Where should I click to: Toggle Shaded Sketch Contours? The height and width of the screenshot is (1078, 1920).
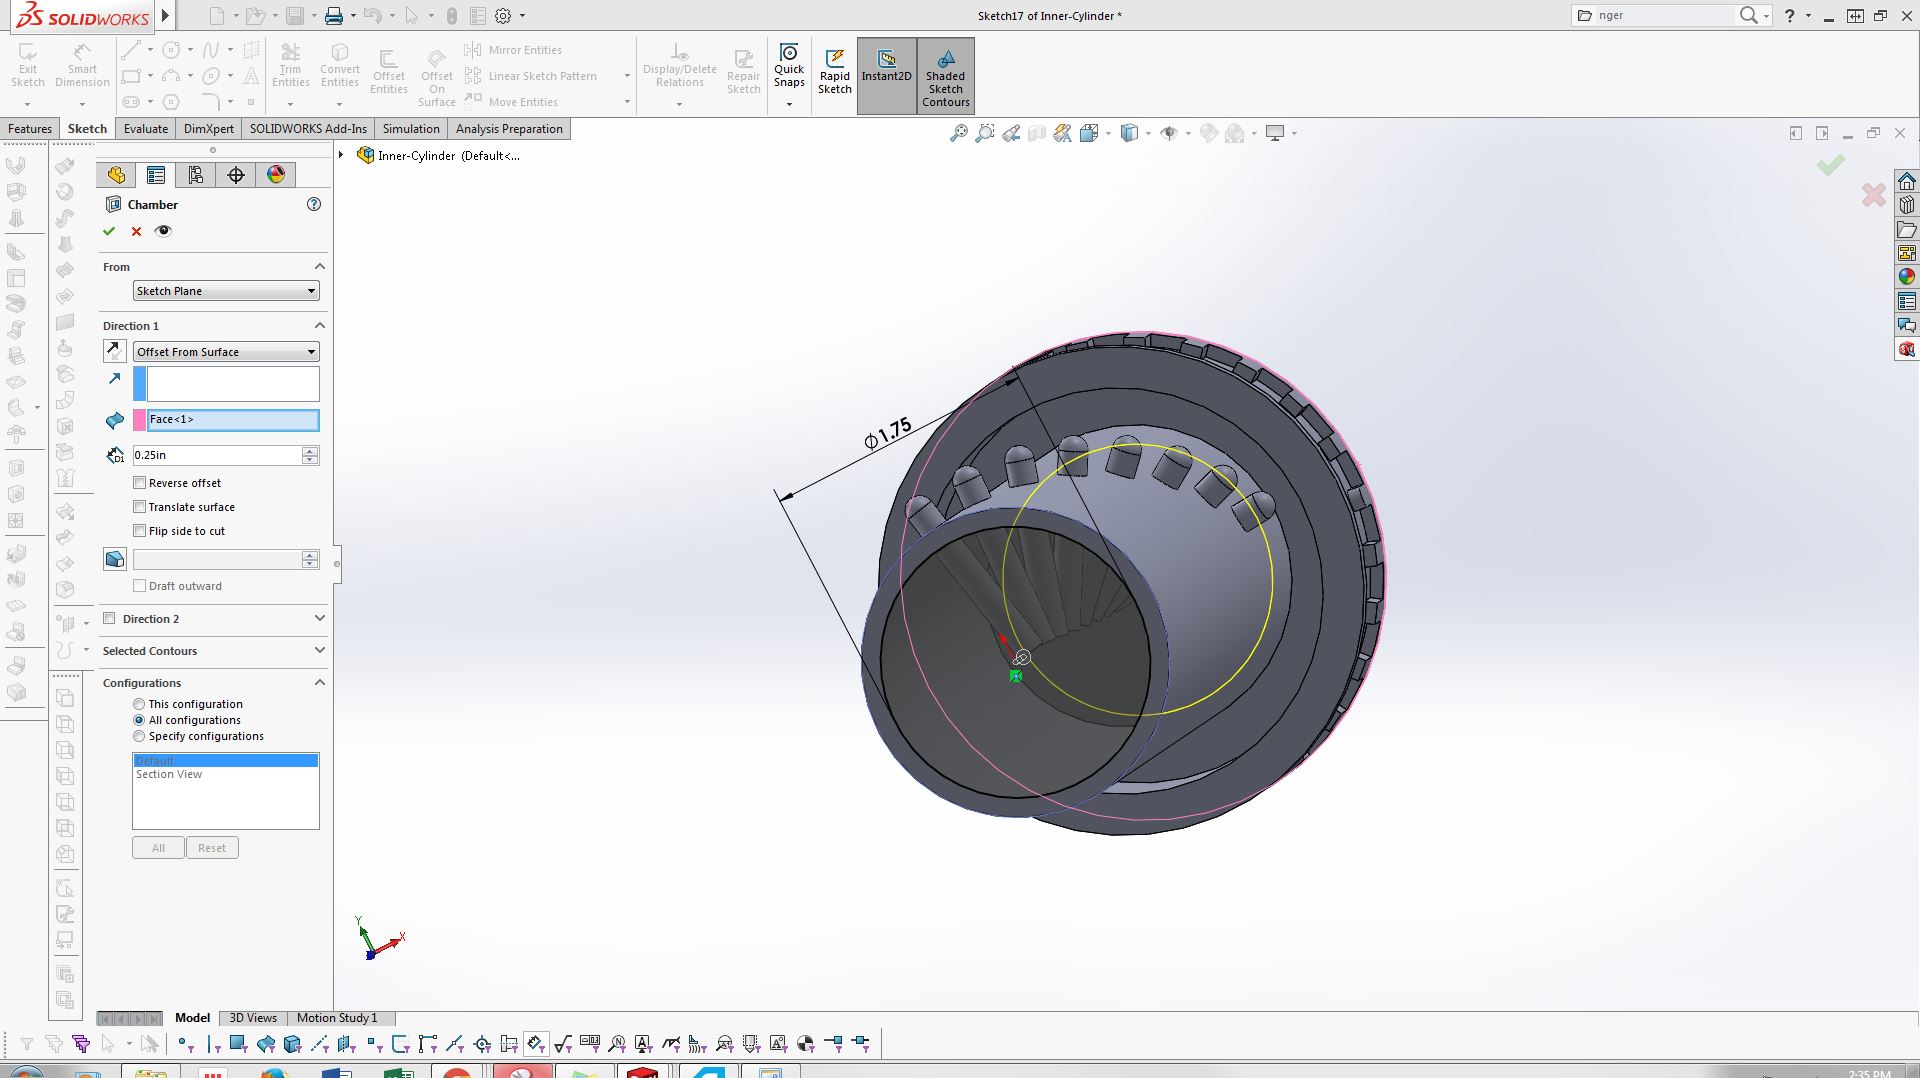[x=945, y=75]
